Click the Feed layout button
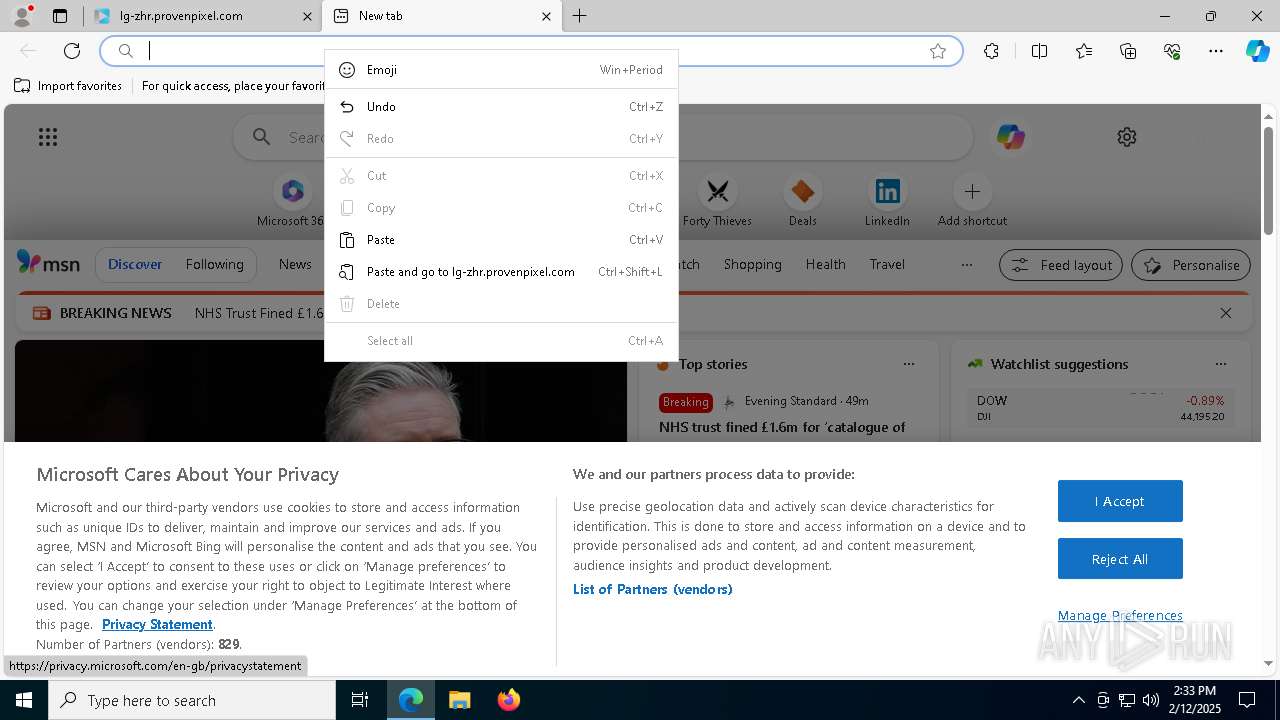Image resolution: width=1280 pixels, height=720 pixels. [1061, 265]
